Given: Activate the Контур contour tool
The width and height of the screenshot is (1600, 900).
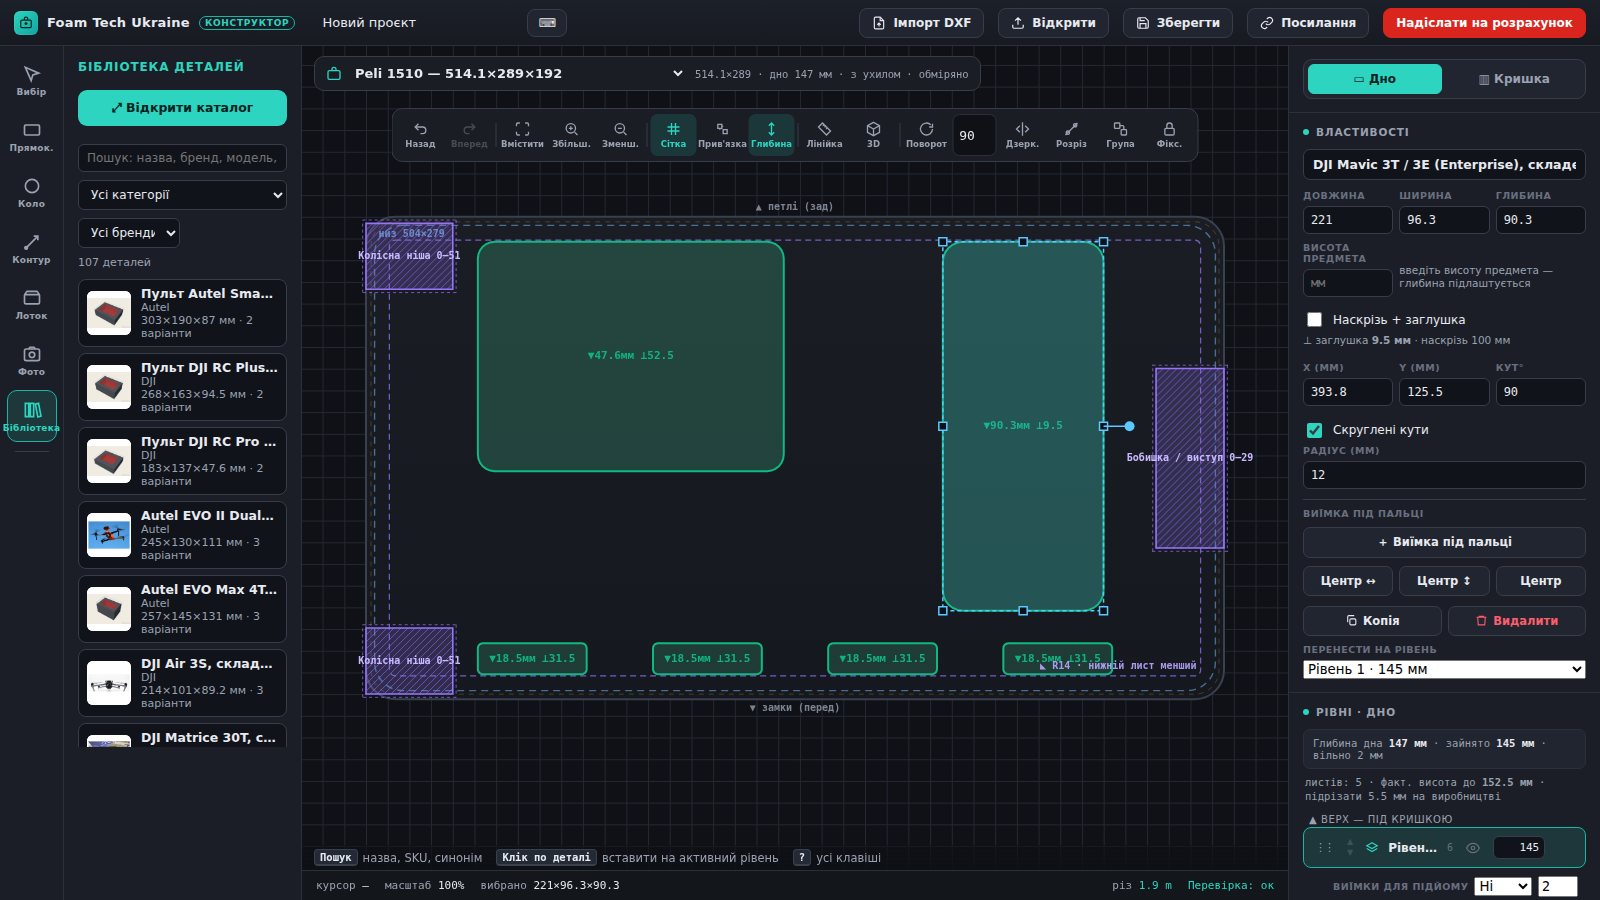Looking at the screenshot, I should (x=31, y=248).
